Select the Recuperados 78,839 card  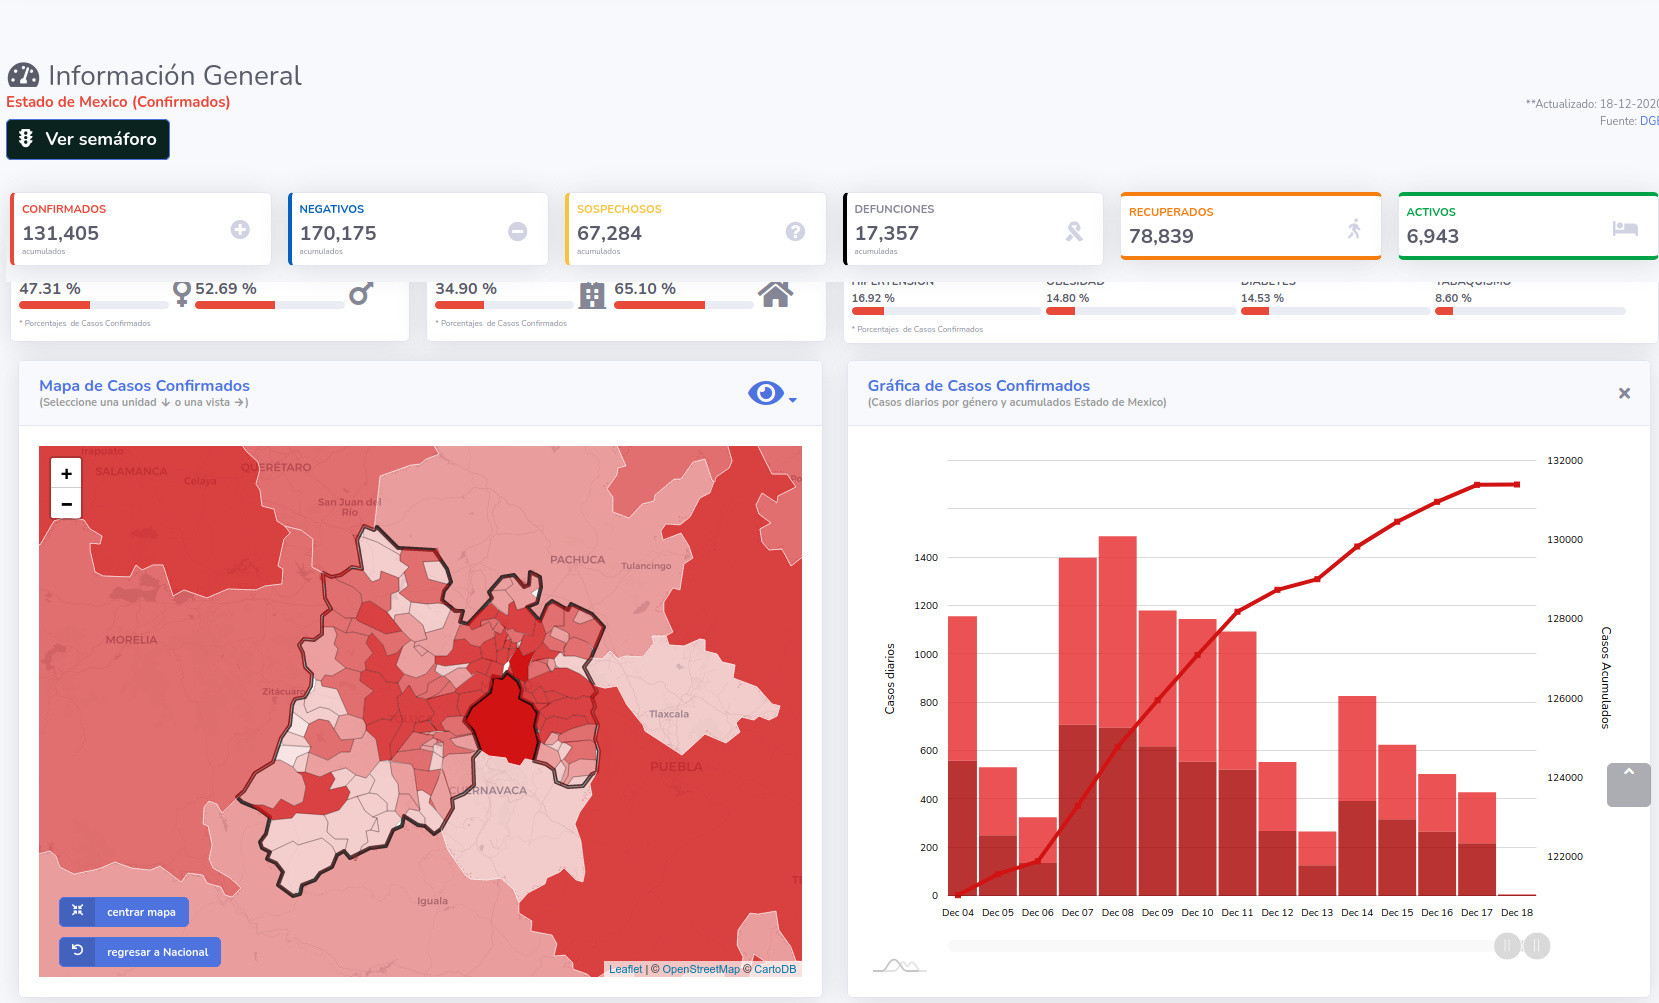(1251, 226)
